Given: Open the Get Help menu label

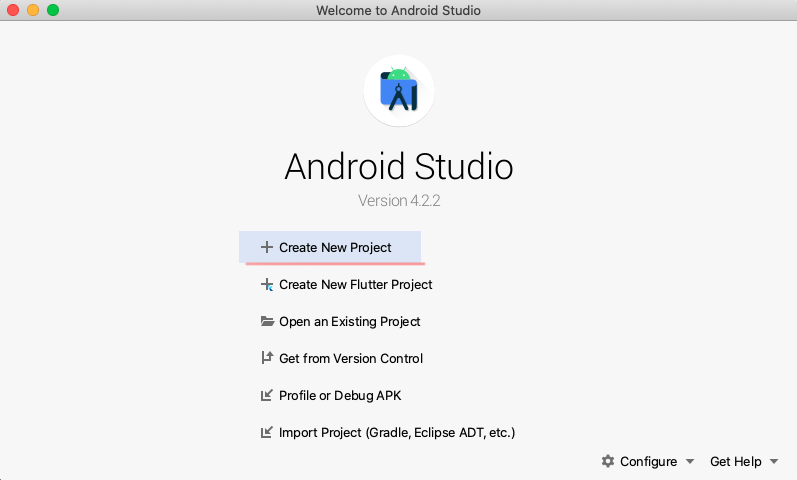Looking at the screenshot, I should (x=735, y=462).
